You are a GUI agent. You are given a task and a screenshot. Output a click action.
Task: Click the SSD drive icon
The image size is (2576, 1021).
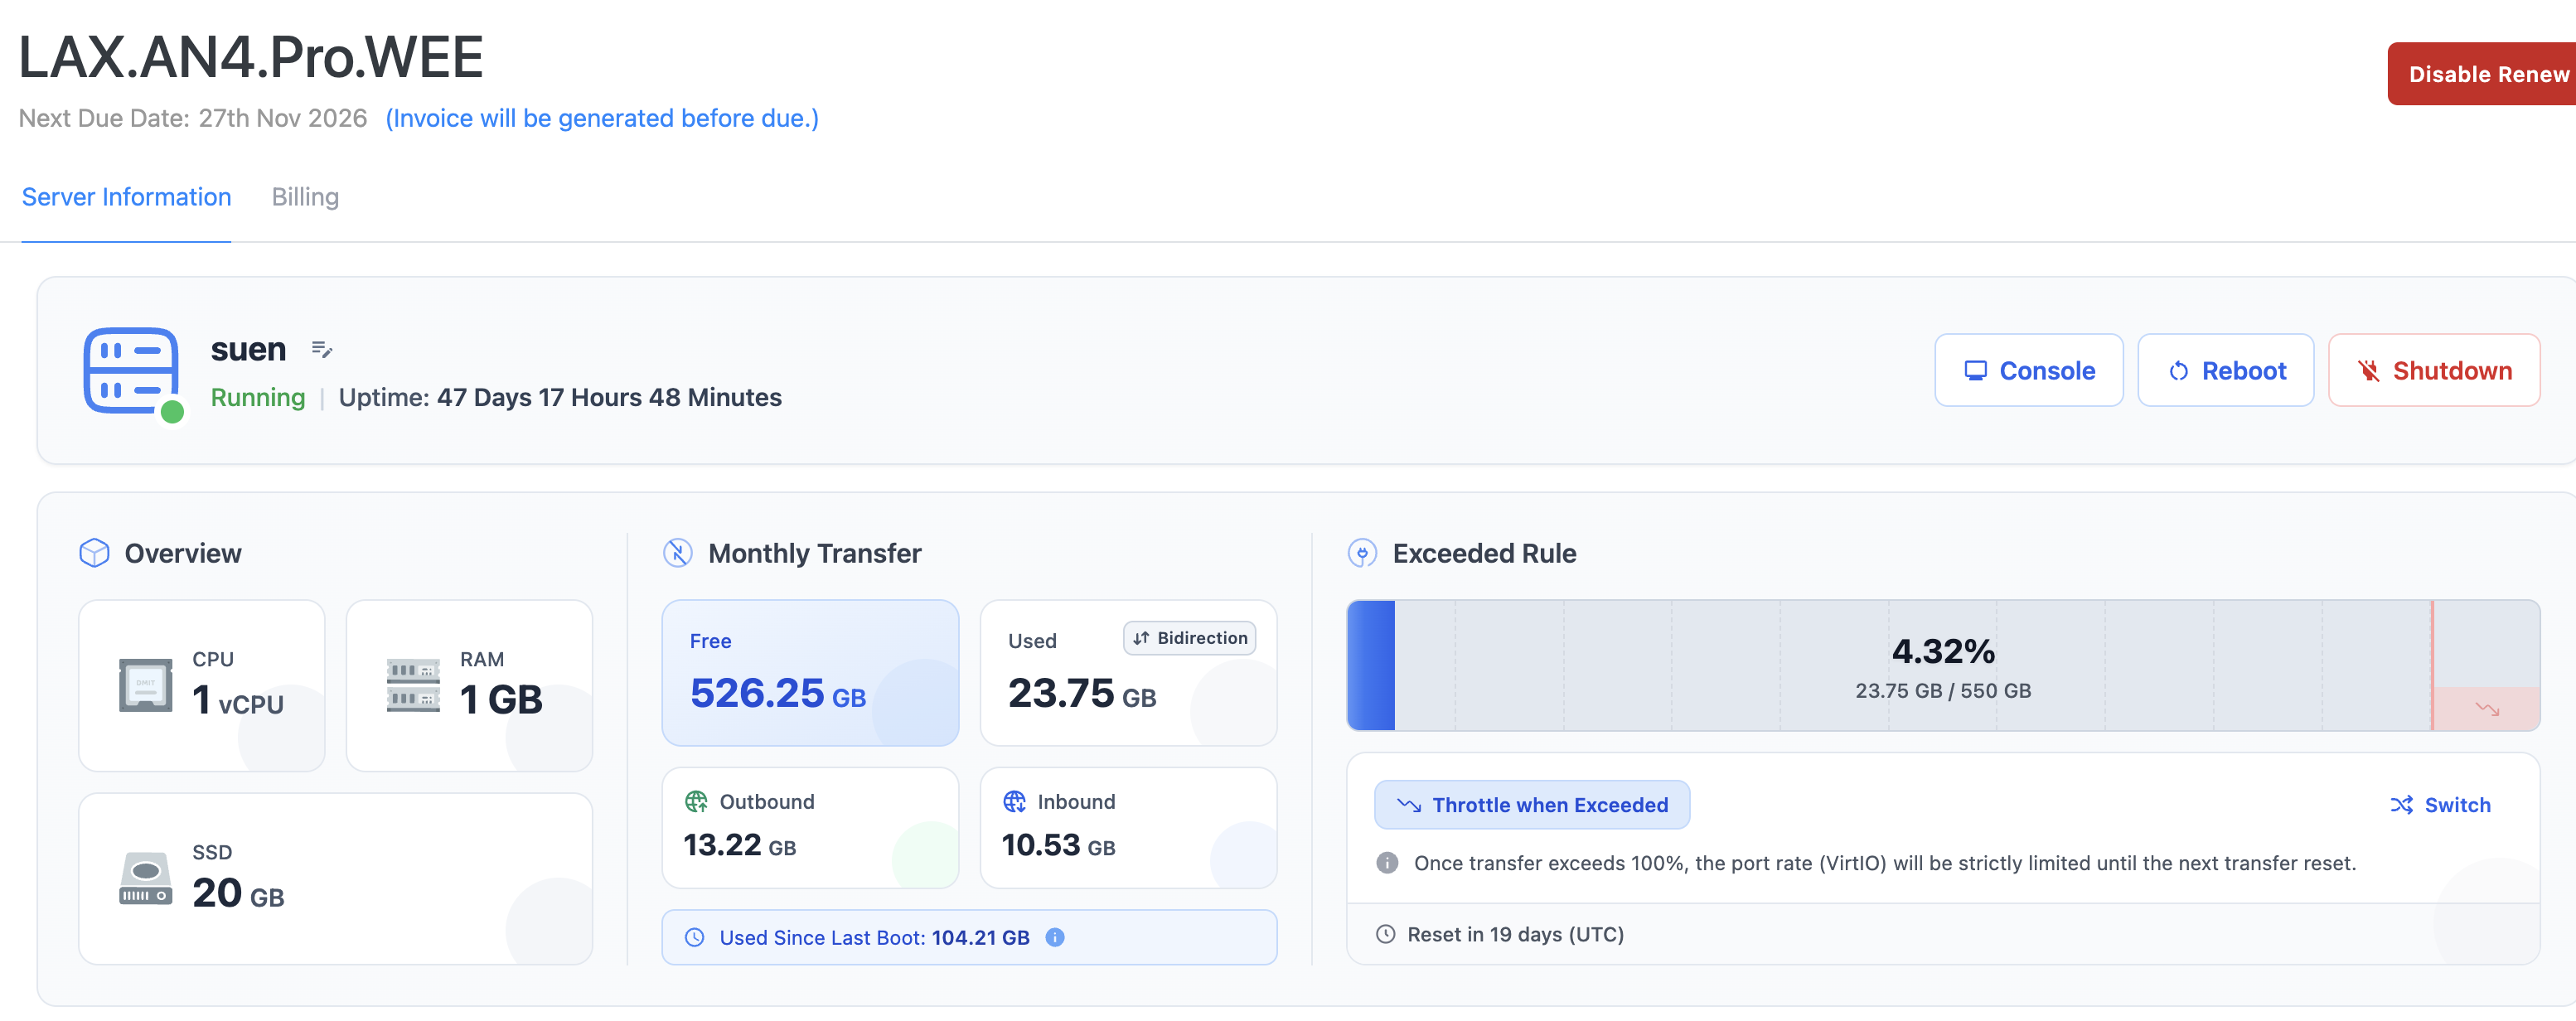[145, 878]
